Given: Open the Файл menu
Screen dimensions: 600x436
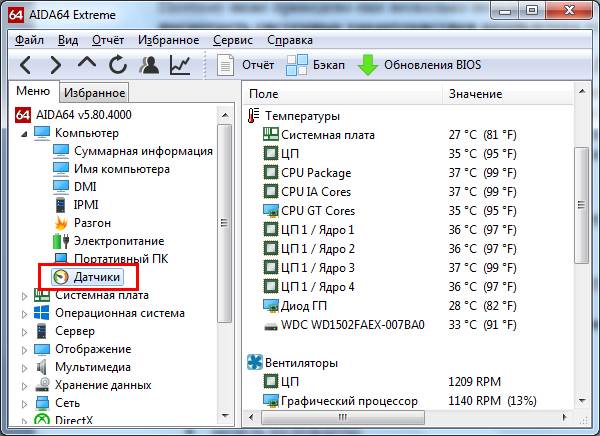Looking at the screenshot, I should (30, 40).
